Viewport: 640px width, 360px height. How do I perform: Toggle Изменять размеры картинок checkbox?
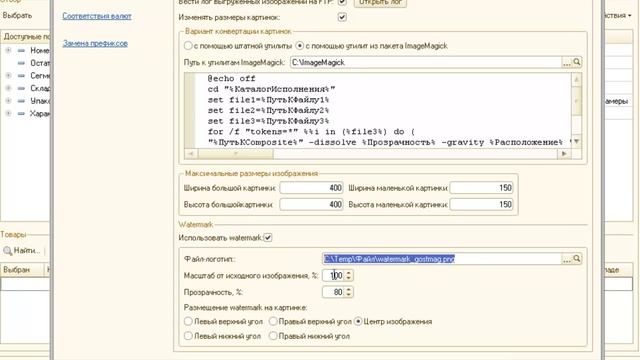[342, 17]
